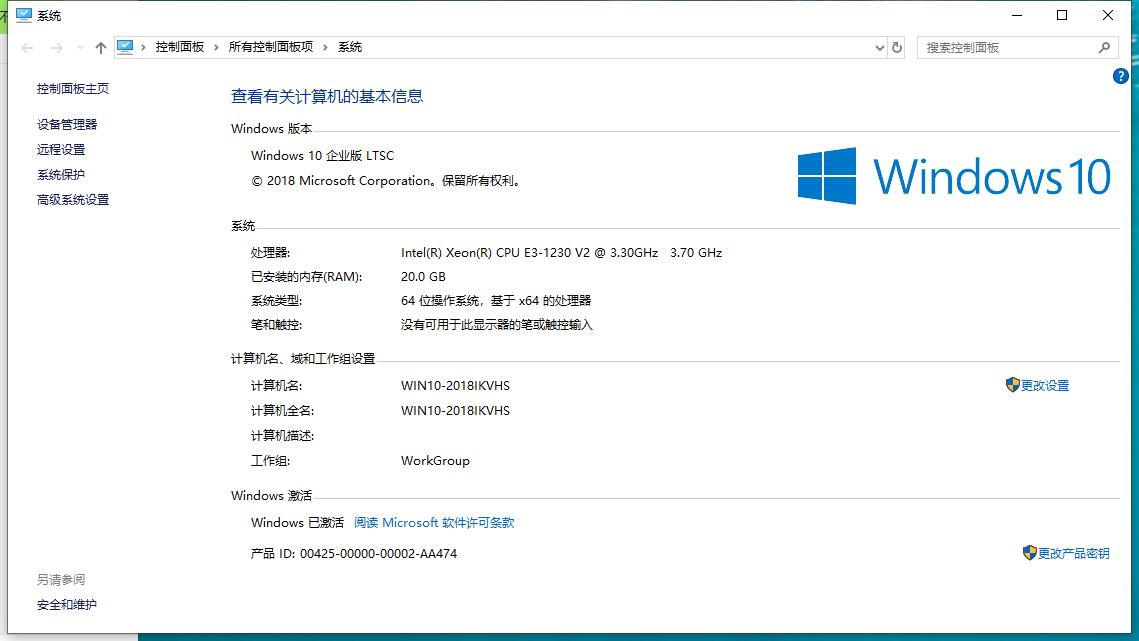This screenshot has height=641, width=1139.
Task: Click the Forward navigation arrow
Action: tap(57, 48)
